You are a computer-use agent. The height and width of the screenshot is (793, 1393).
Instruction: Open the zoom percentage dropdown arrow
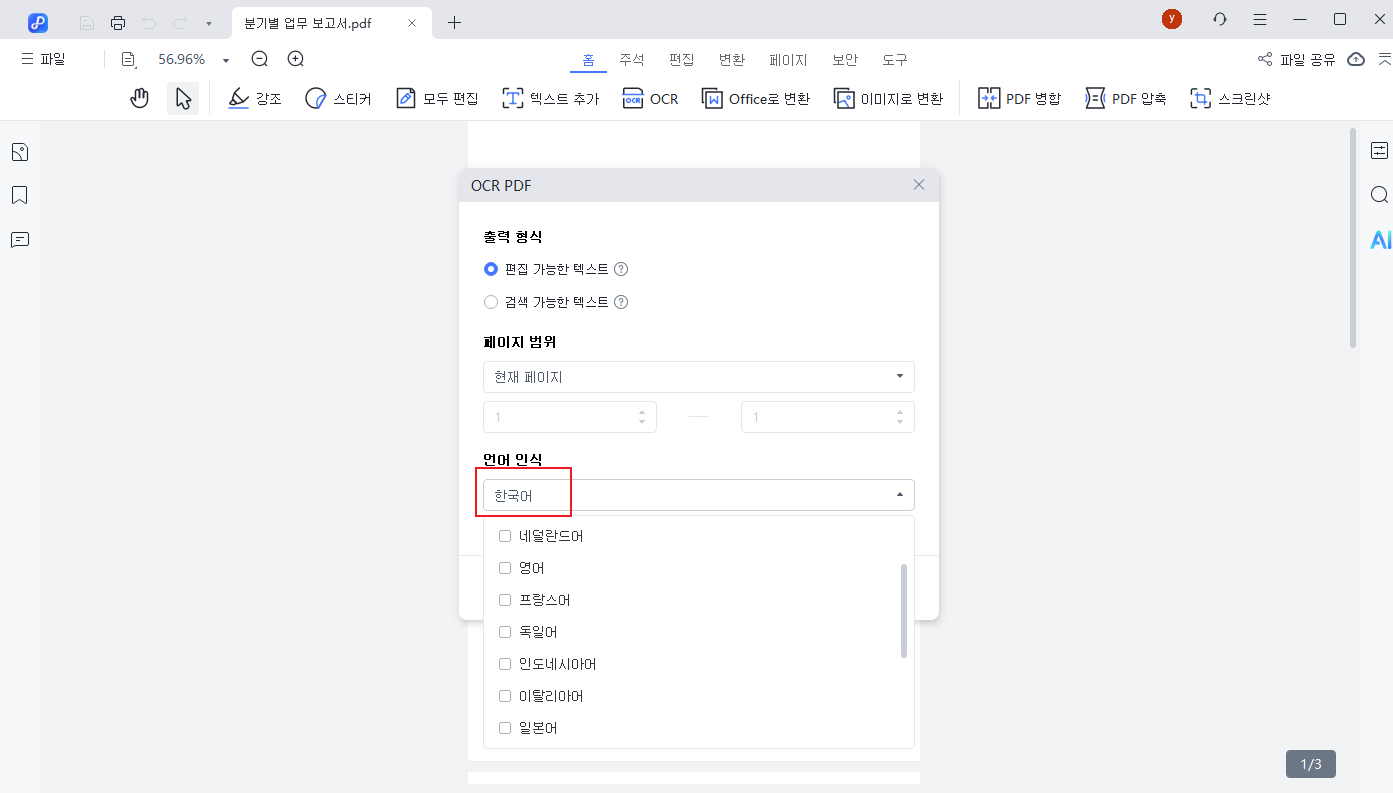point(226,60)
